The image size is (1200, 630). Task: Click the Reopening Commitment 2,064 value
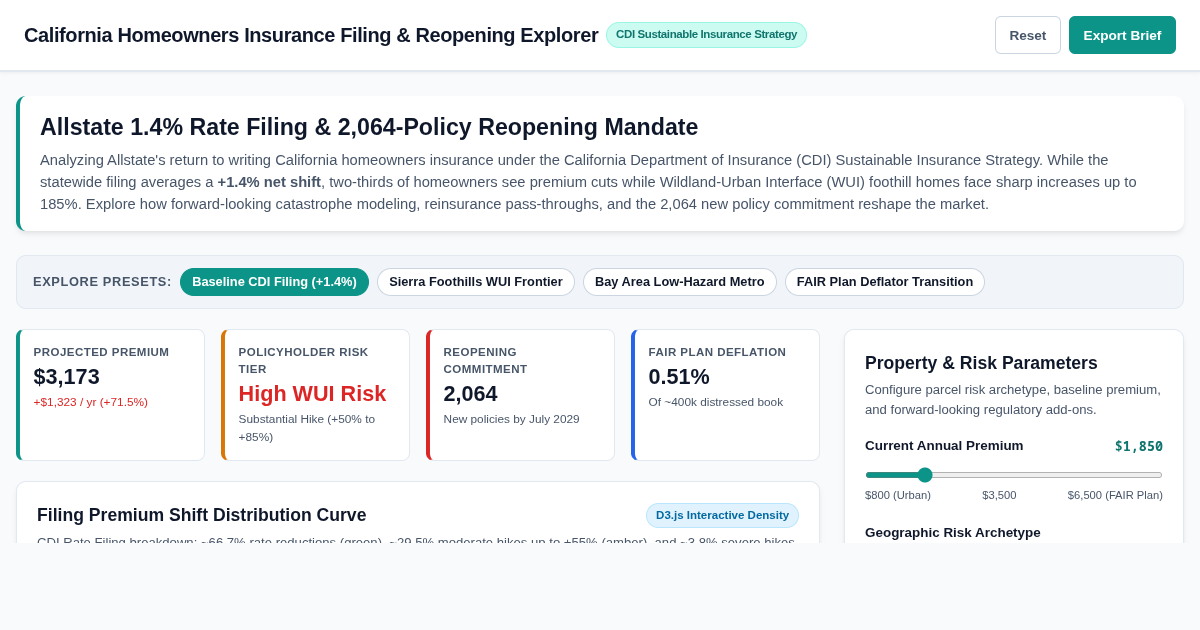[x=470, y=394]
